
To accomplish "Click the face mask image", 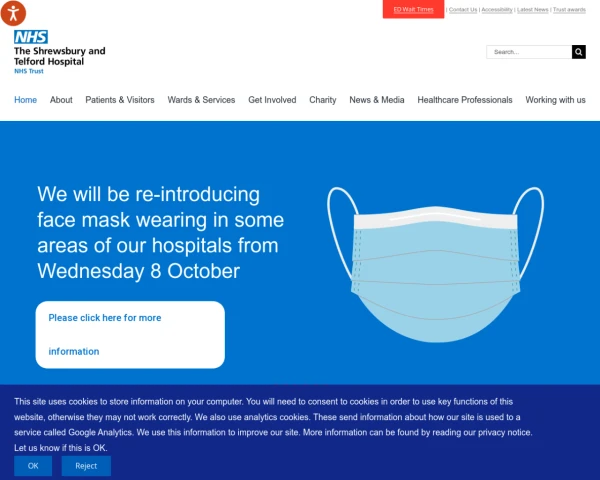I will coord(435,264).
